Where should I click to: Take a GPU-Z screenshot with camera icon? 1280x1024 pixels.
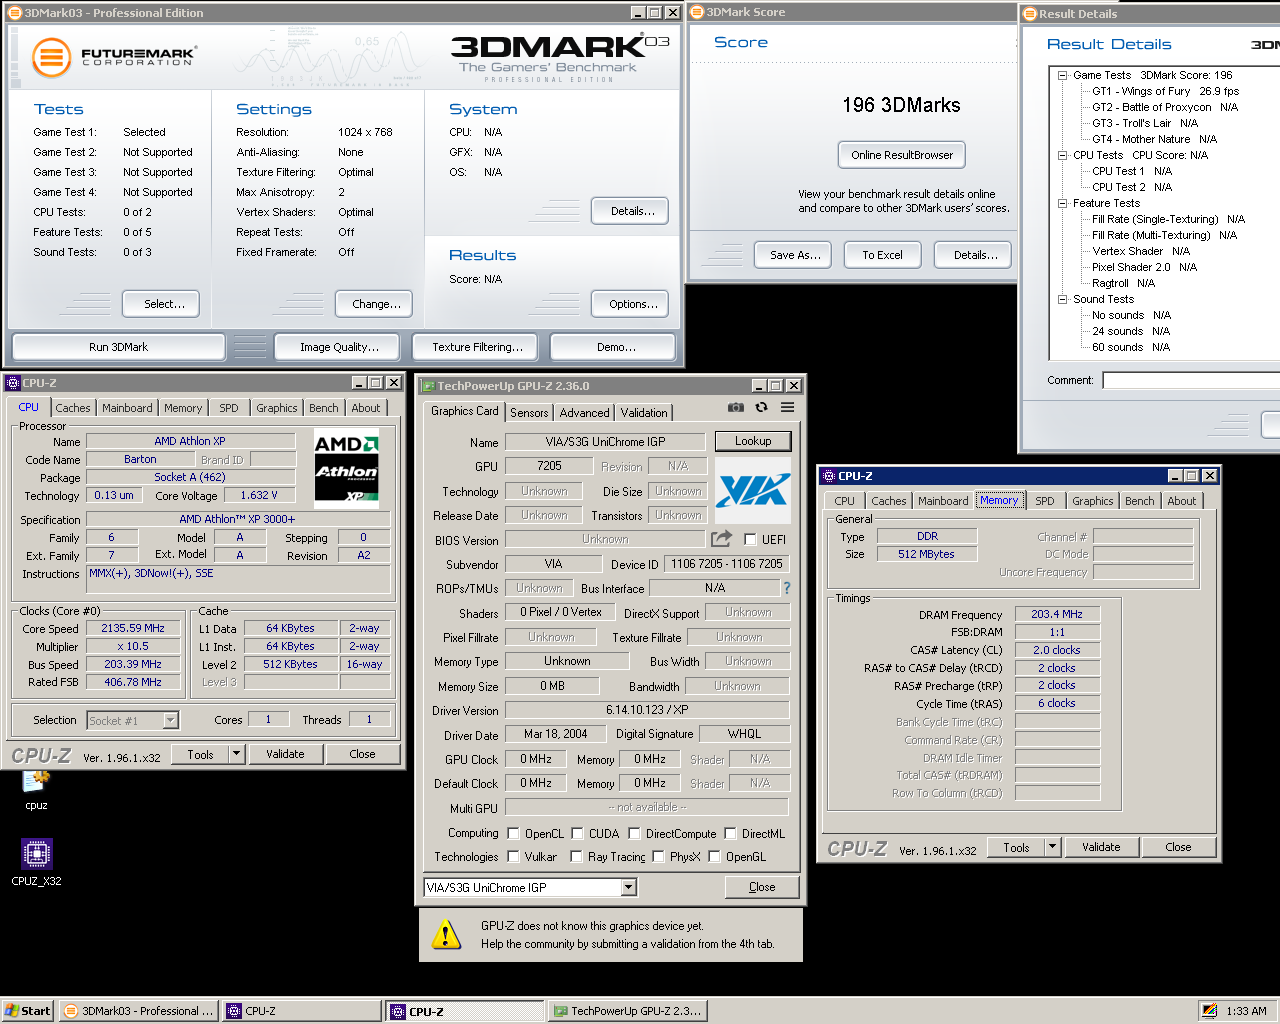point(736,407)
